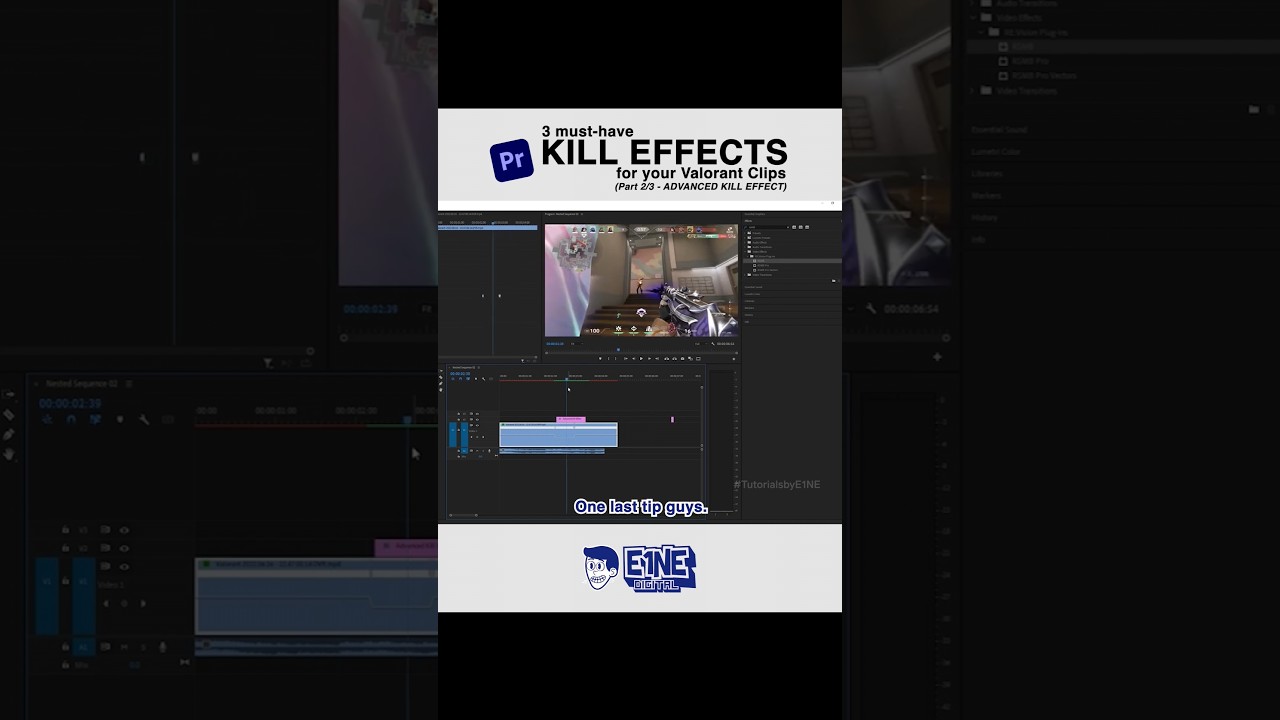Expand the Video Transitions folder

point(745,275)
